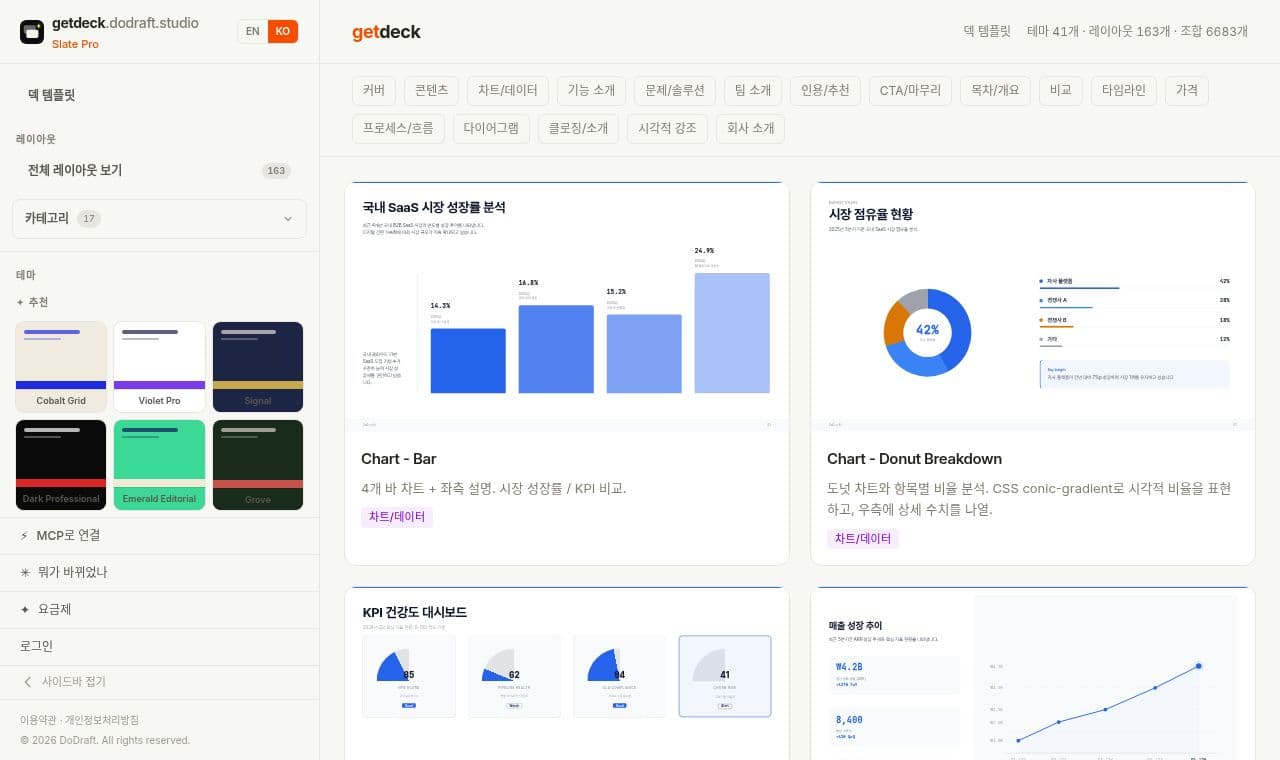Viewport: 1280px width, 760px height.
Task: Filter by 프로세스/흐름 category
Action: (398, 129)
